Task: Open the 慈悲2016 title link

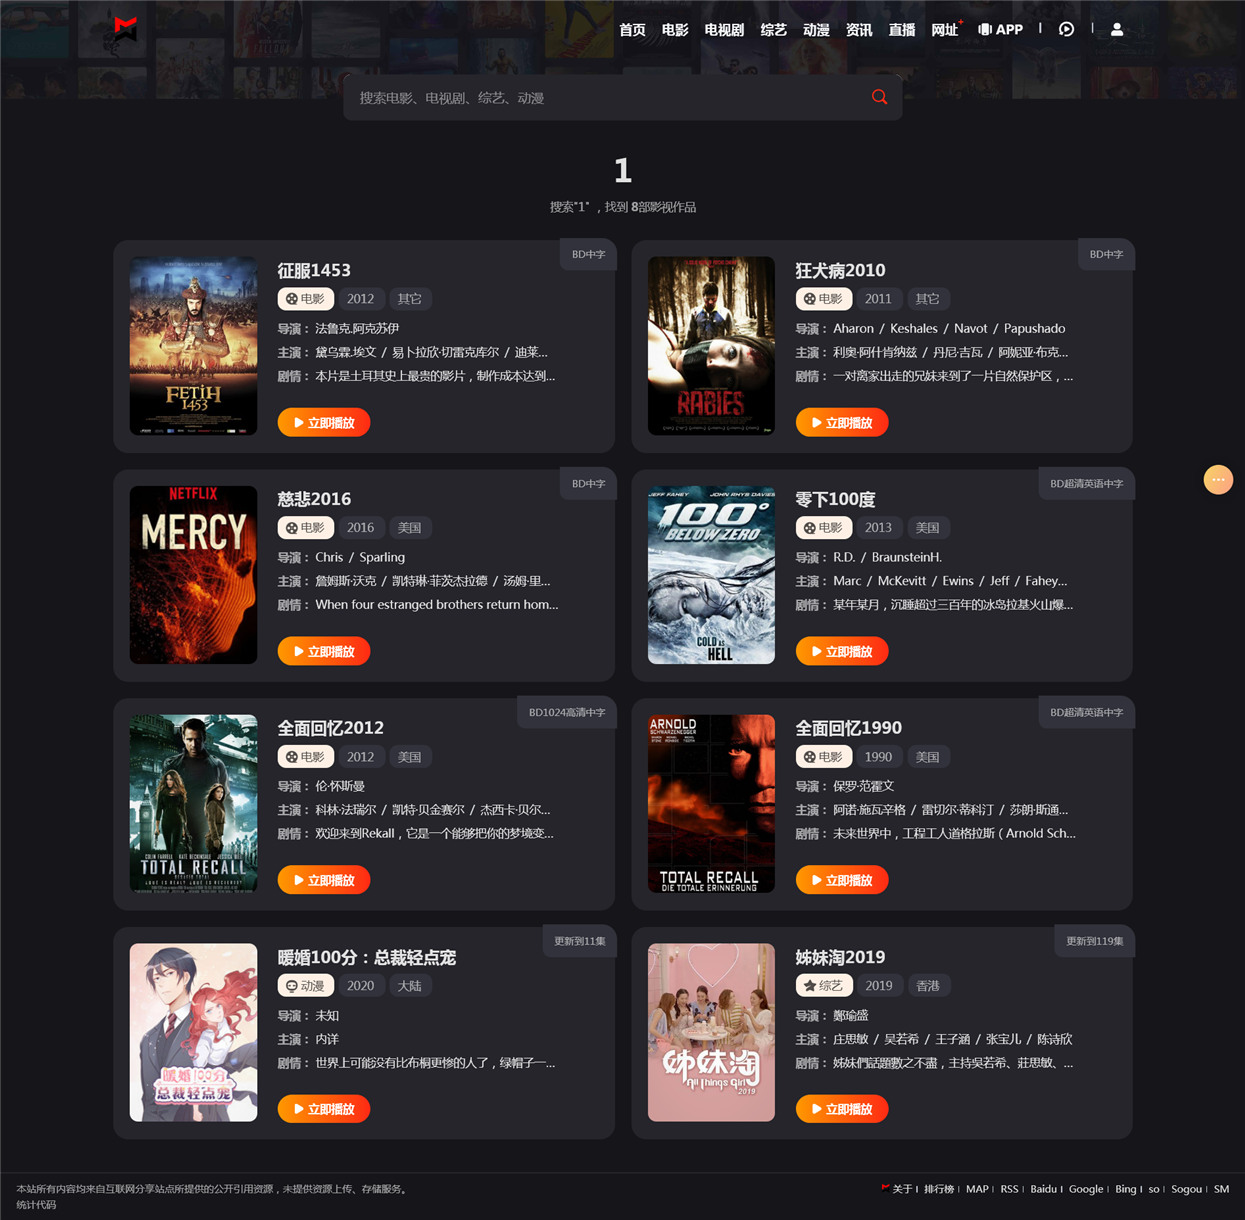Action: tap(314, 499)
